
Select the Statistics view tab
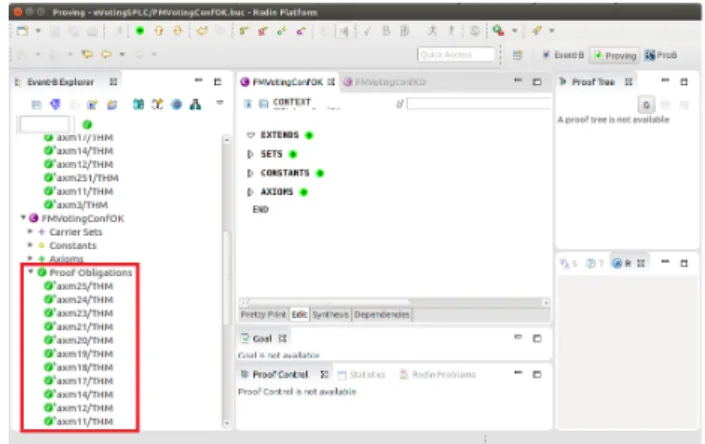point(362,374)
